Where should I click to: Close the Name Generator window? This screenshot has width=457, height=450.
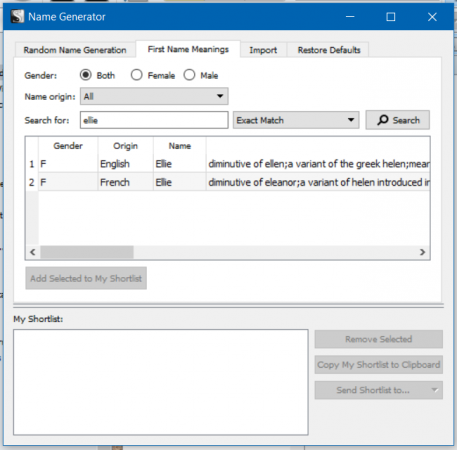point(432,17)
